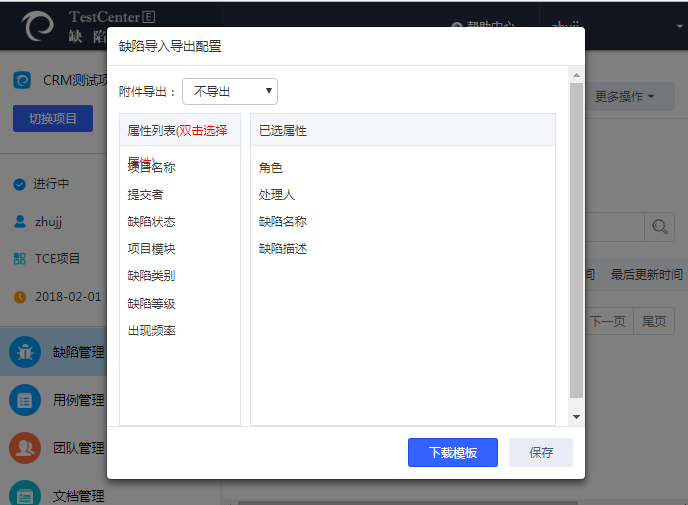Click the 用例管理 list icon
This screenshot has width=688, height=505.
(25, 400)
